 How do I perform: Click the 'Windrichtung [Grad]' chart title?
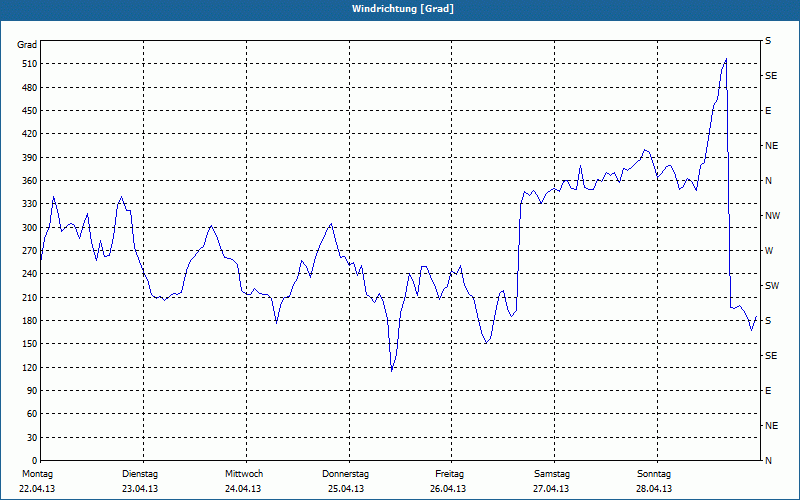coord(403,9)
